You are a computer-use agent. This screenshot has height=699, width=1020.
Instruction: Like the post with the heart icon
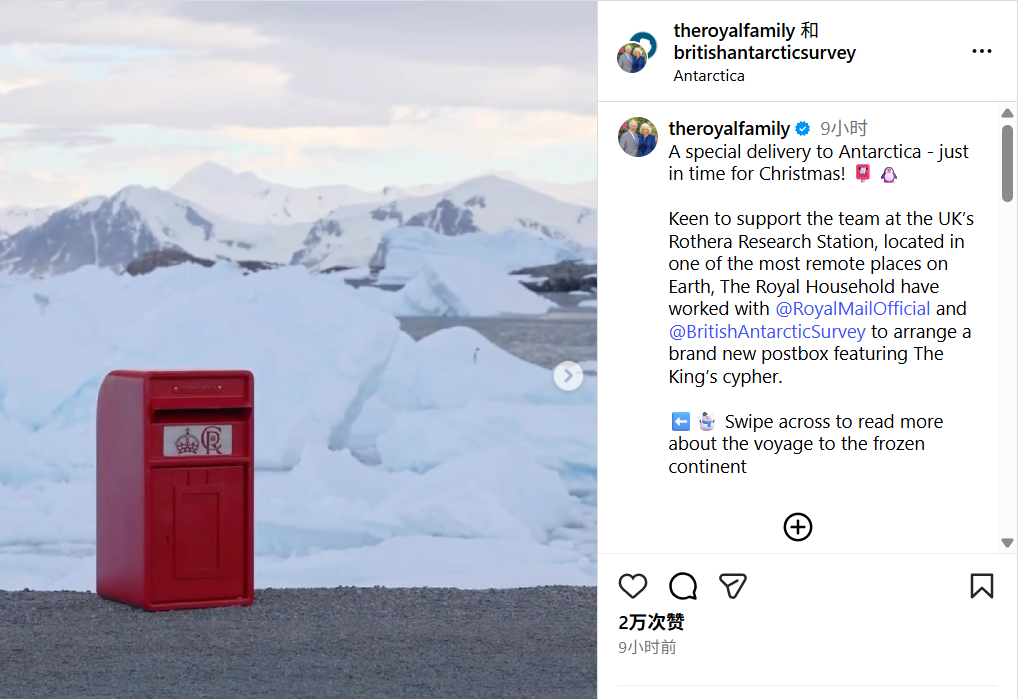click(632, 586)
